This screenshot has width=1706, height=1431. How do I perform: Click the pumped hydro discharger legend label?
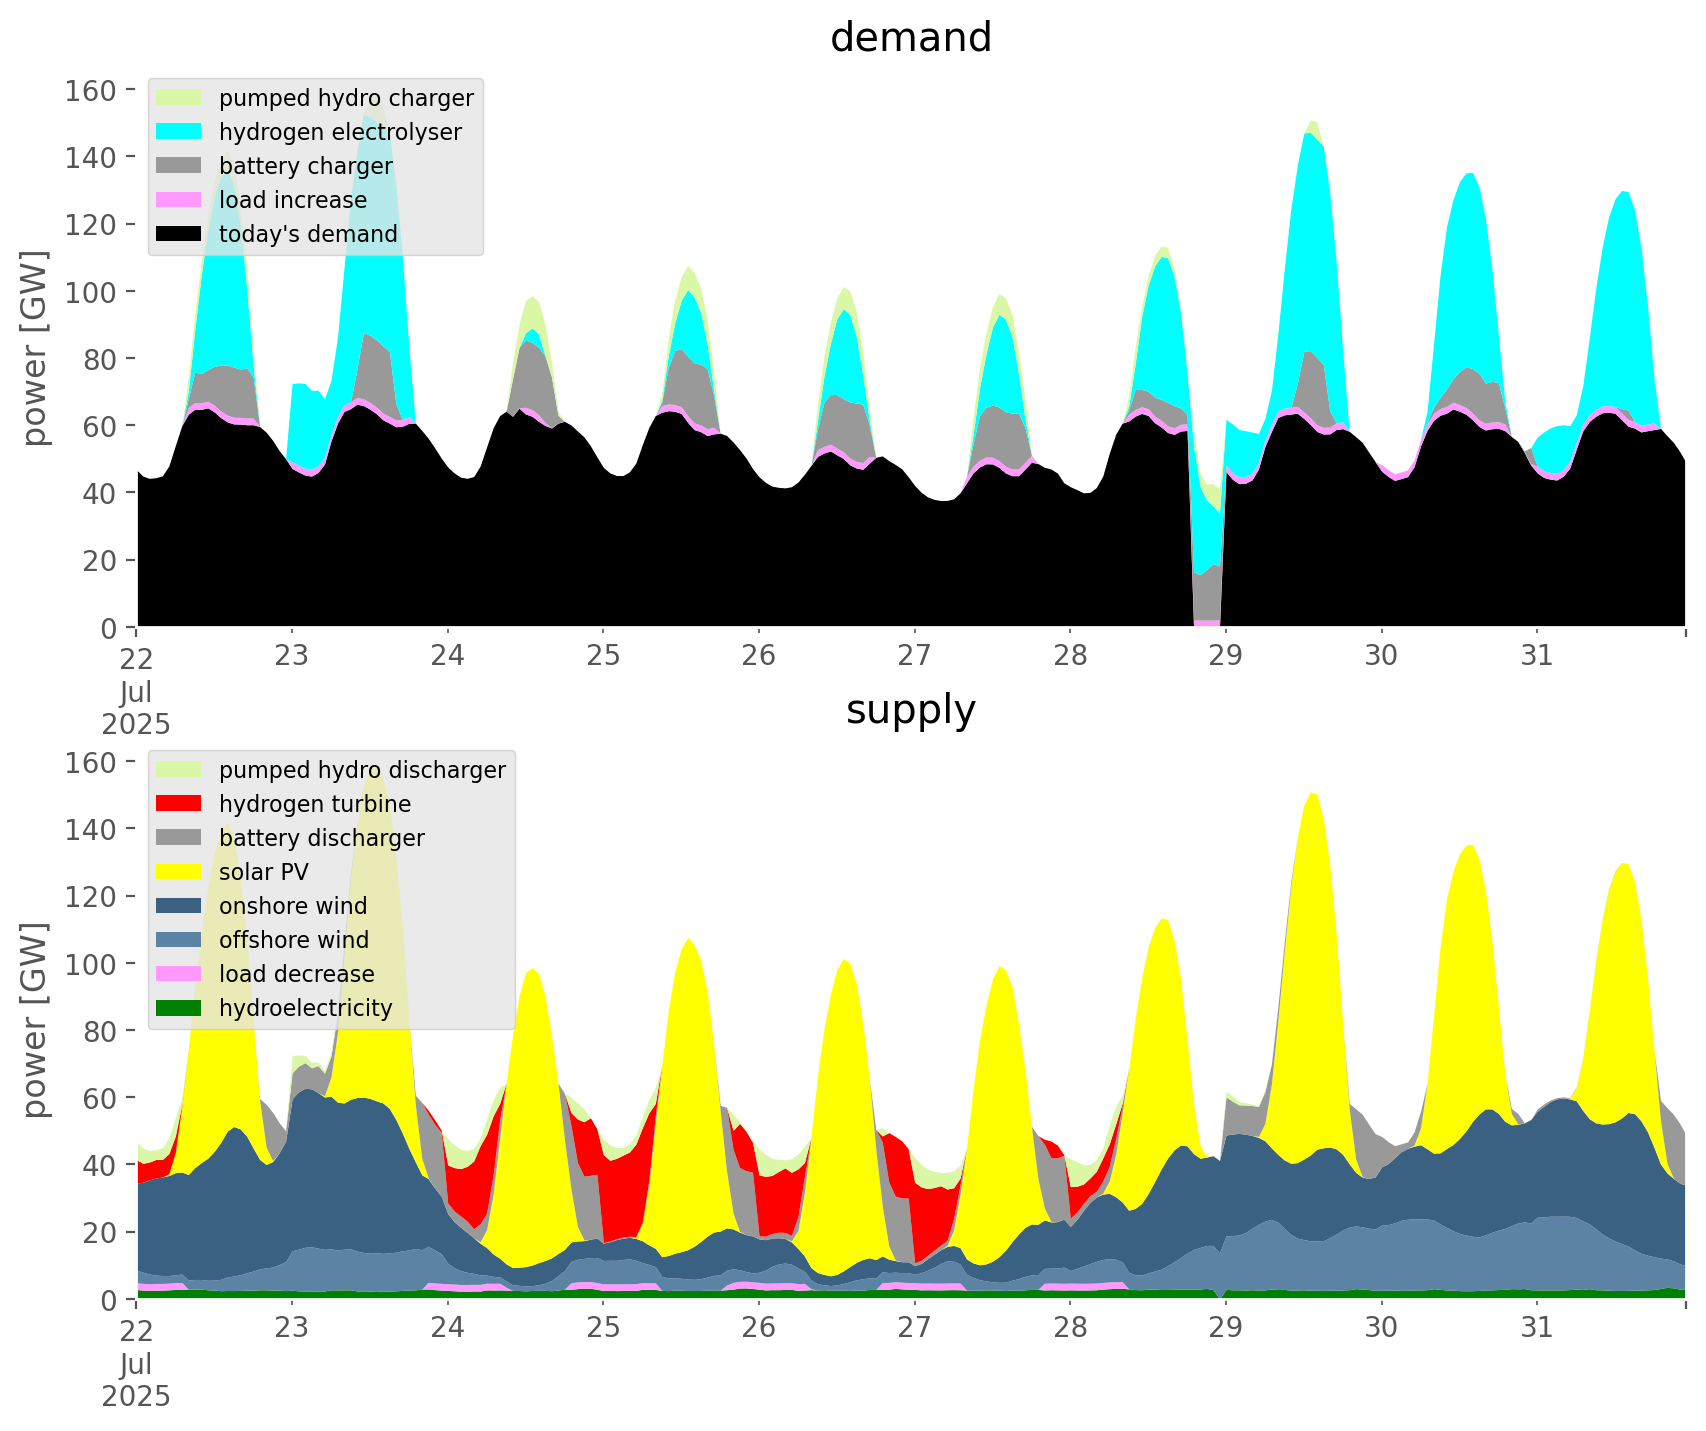click(x=362, y=770)
